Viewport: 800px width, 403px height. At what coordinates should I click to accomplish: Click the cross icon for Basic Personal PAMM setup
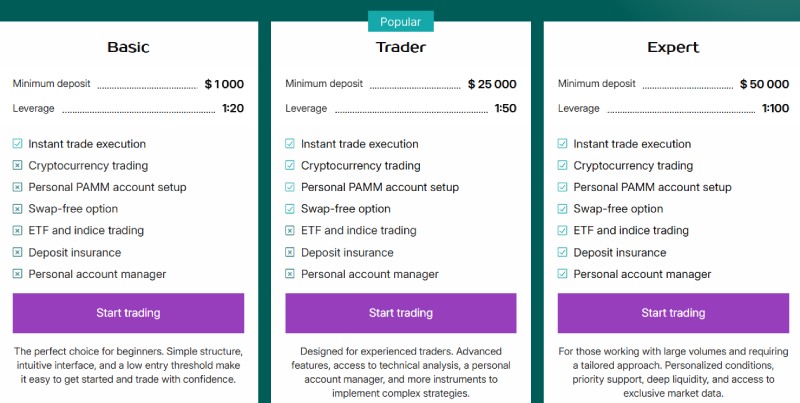pos(18,187)
